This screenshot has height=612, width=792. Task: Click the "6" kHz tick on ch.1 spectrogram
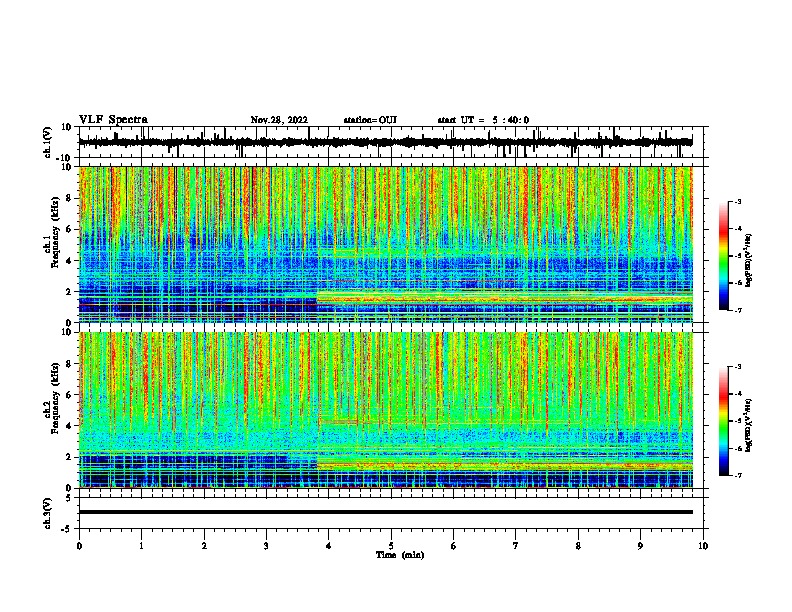coord(69,230)
